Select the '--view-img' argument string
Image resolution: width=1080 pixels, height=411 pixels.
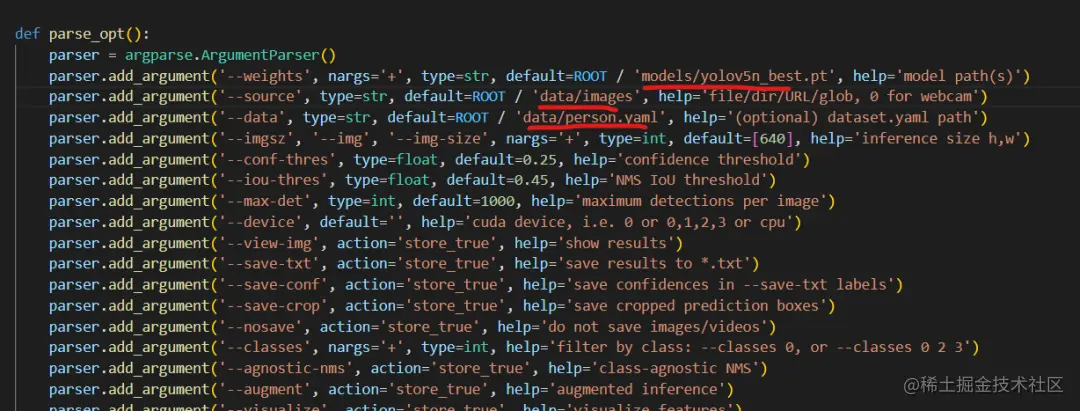(270, 243)
